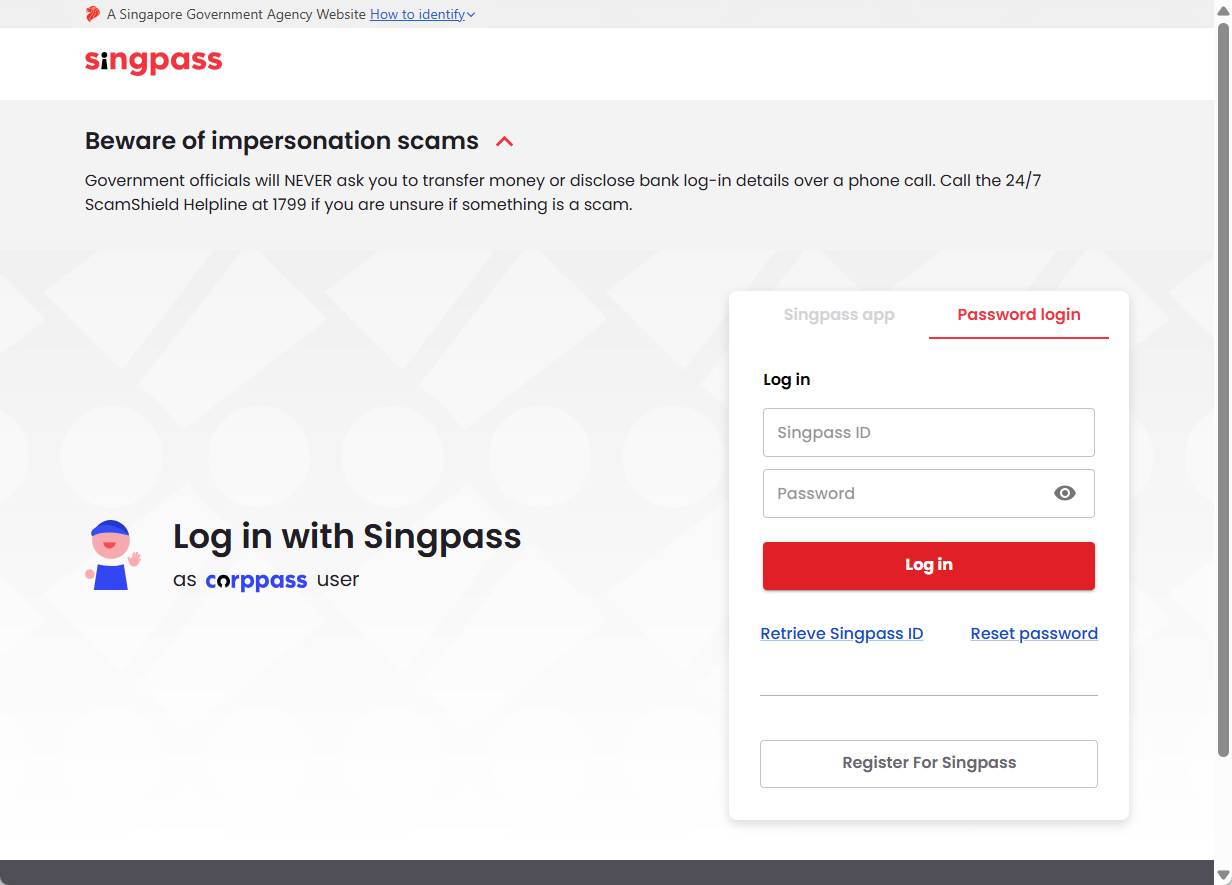Viewport: 1232px width, 885px height.
Task: Collapse the impersonation scams warning chevron
Action: tap(505, 142)
